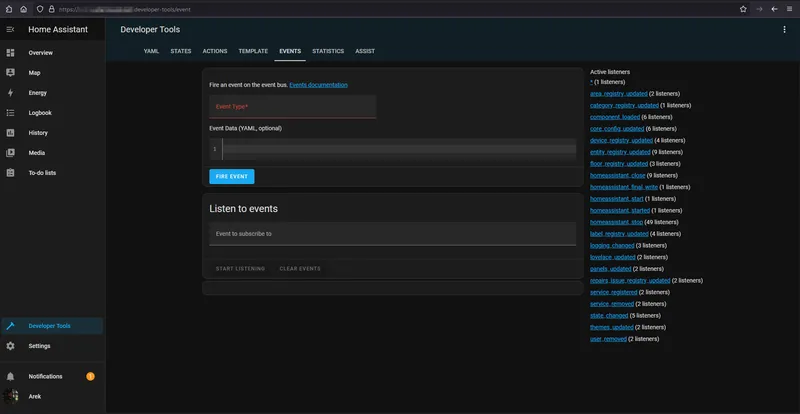Select lovelace_updated listener link
Viewport: 800px width, 414px height.
pos(613,257)
